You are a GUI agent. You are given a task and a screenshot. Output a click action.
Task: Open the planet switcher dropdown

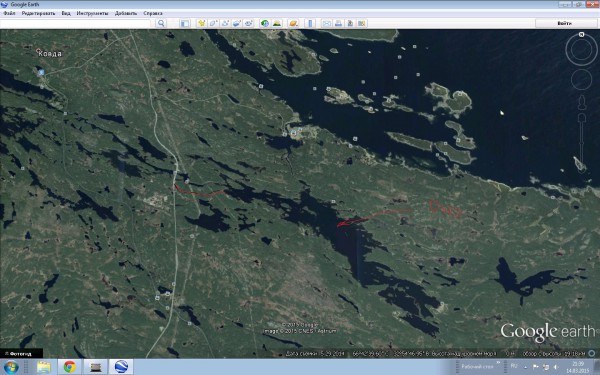coord(293,23)
